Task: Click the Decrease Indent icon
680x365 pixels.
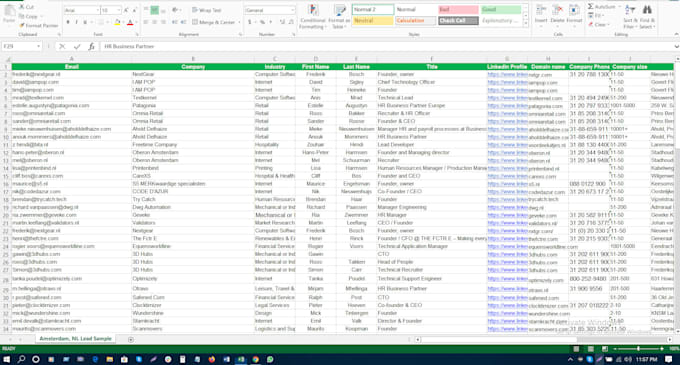Action: tap(174, 22)
